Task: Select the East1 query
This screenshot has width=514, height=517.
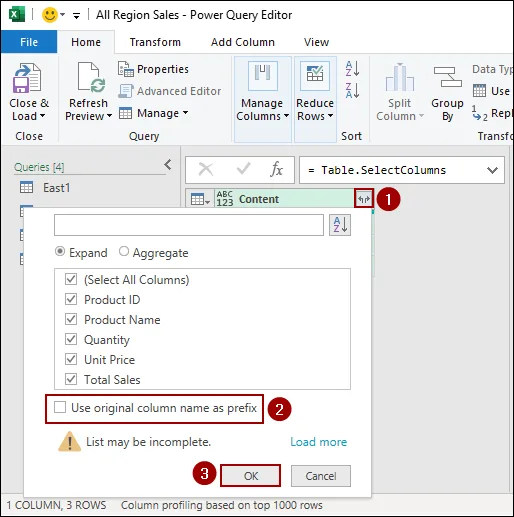Action: 57,188
